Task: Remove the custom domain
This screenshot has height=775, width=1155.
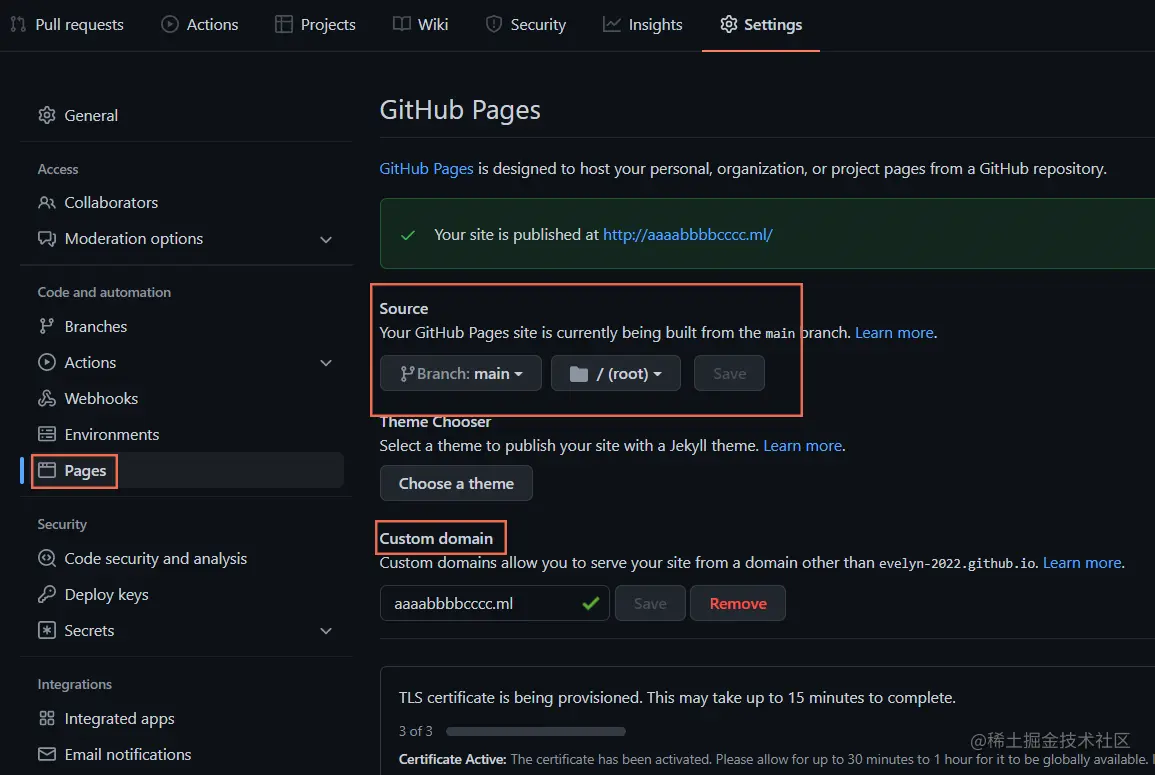Action: (x=738, y=603)
